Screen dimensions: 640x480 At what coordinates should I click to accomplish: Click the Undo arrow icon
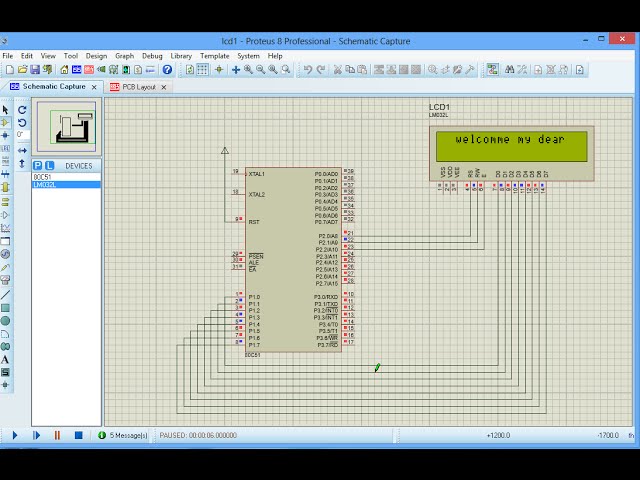(308, 70)
